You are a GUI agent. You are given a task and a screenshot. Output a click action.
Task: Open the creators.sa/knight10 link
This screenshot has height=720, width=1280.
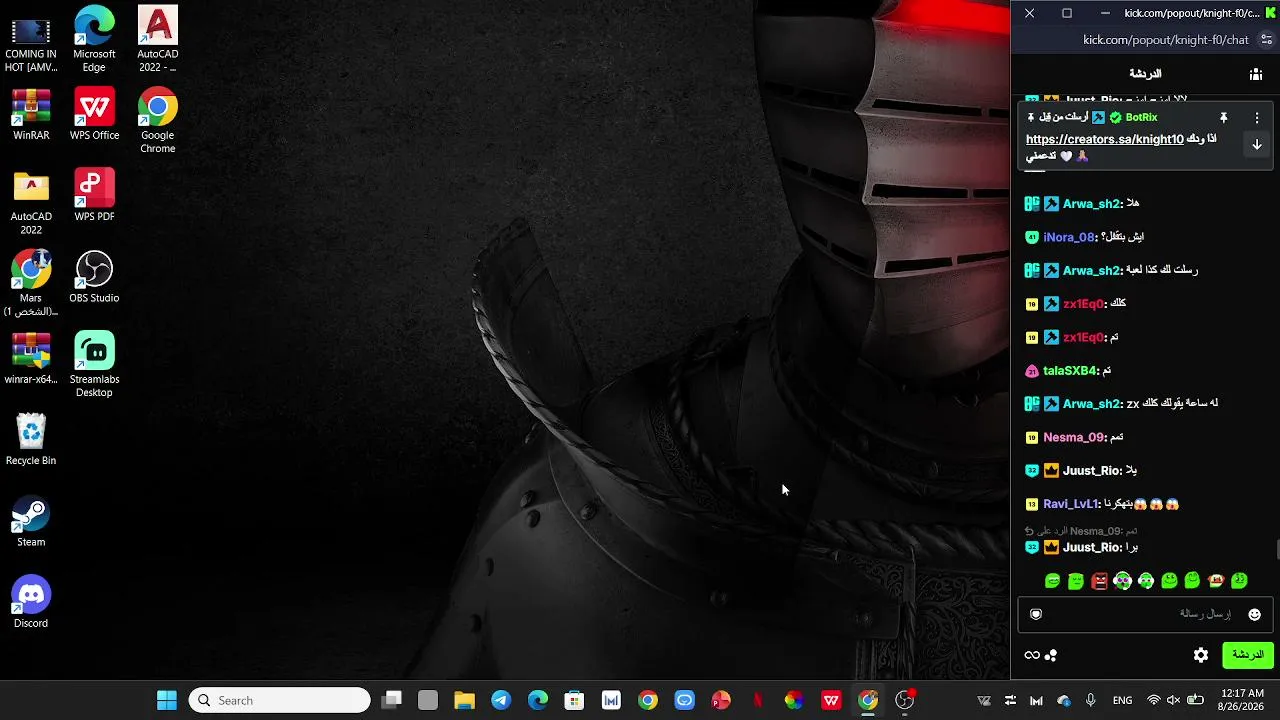point(1104,139)
